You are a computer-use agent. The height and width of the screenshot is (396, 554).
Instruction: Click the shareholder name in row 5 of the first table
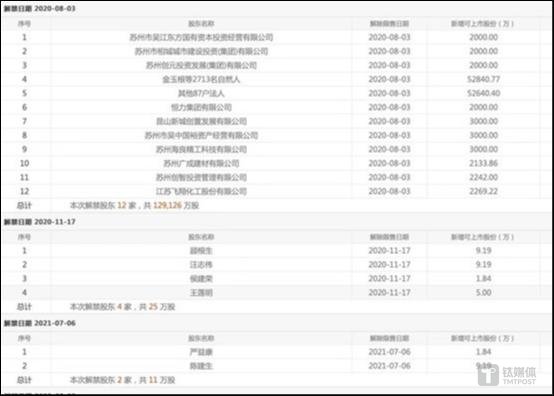(x=201, y=94)
